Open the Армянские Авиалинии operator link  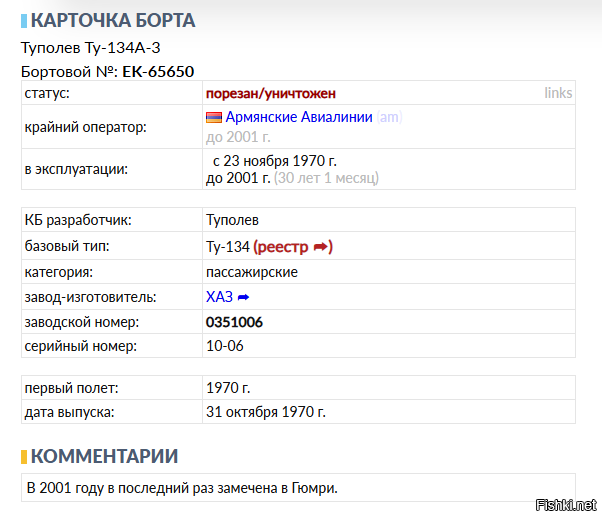tap(299, 117)
